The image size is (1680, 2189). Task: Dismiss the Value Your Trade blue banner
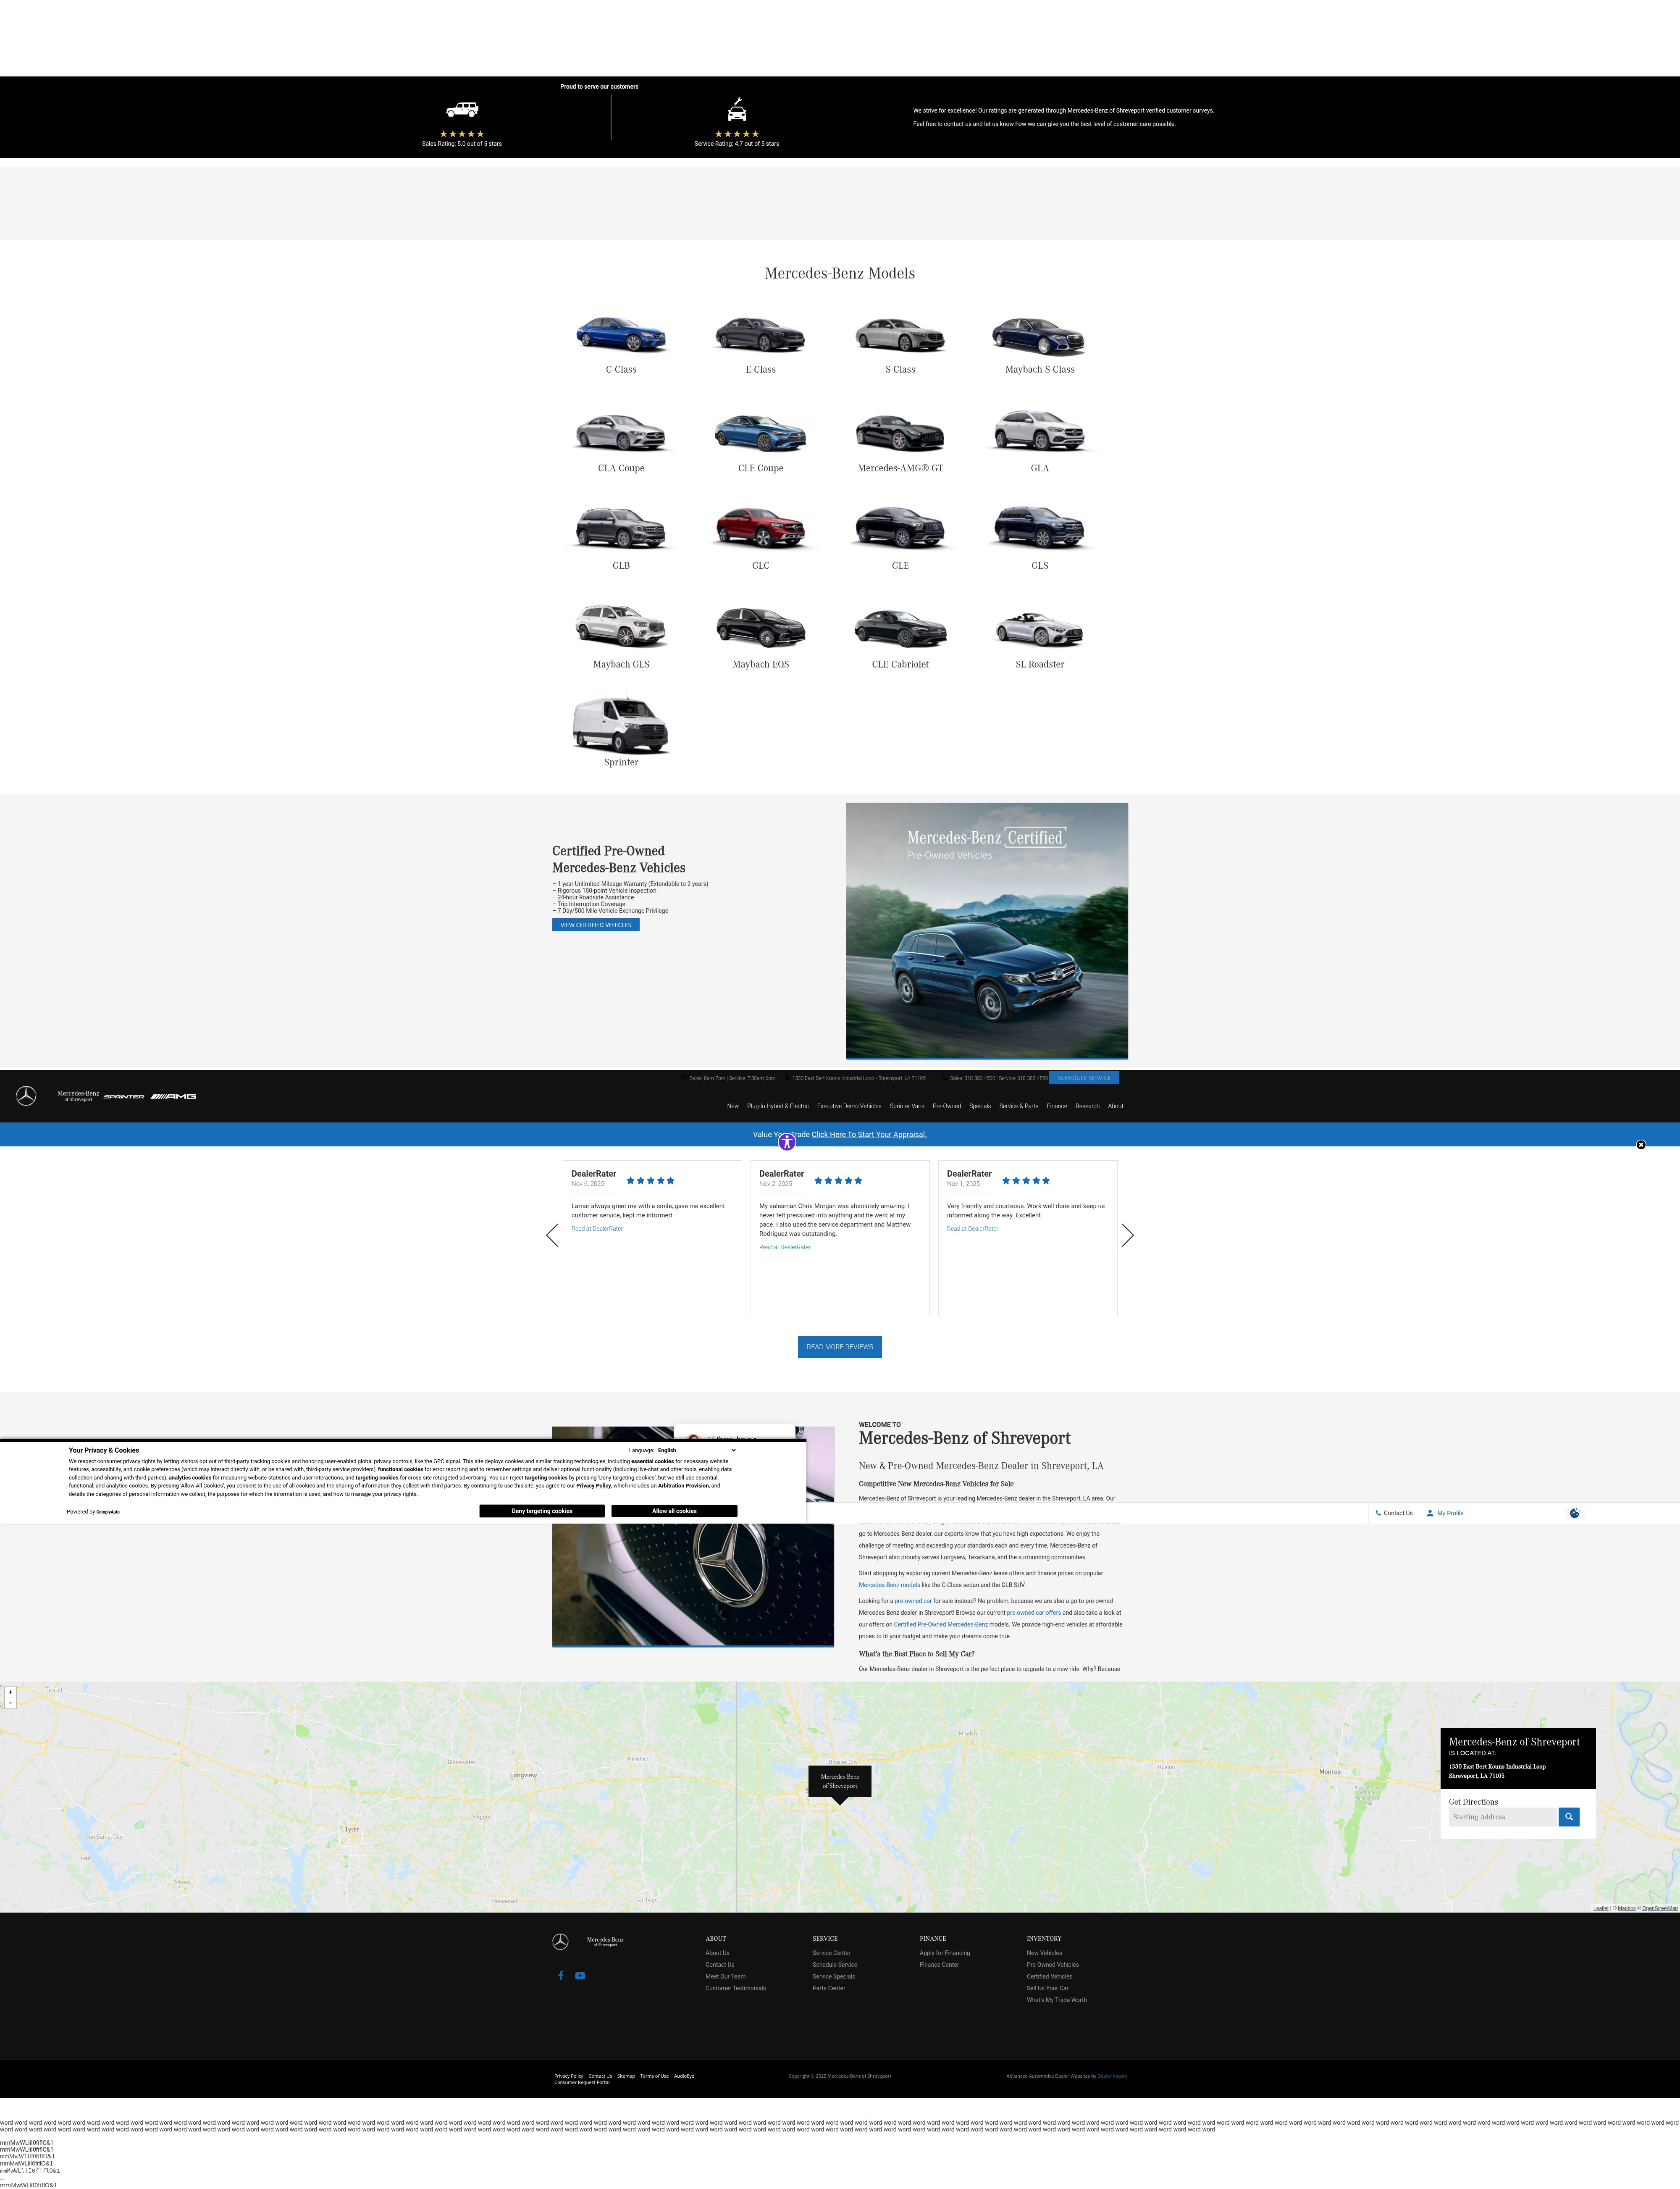pyautogui.click(x=1641, y=1145)
